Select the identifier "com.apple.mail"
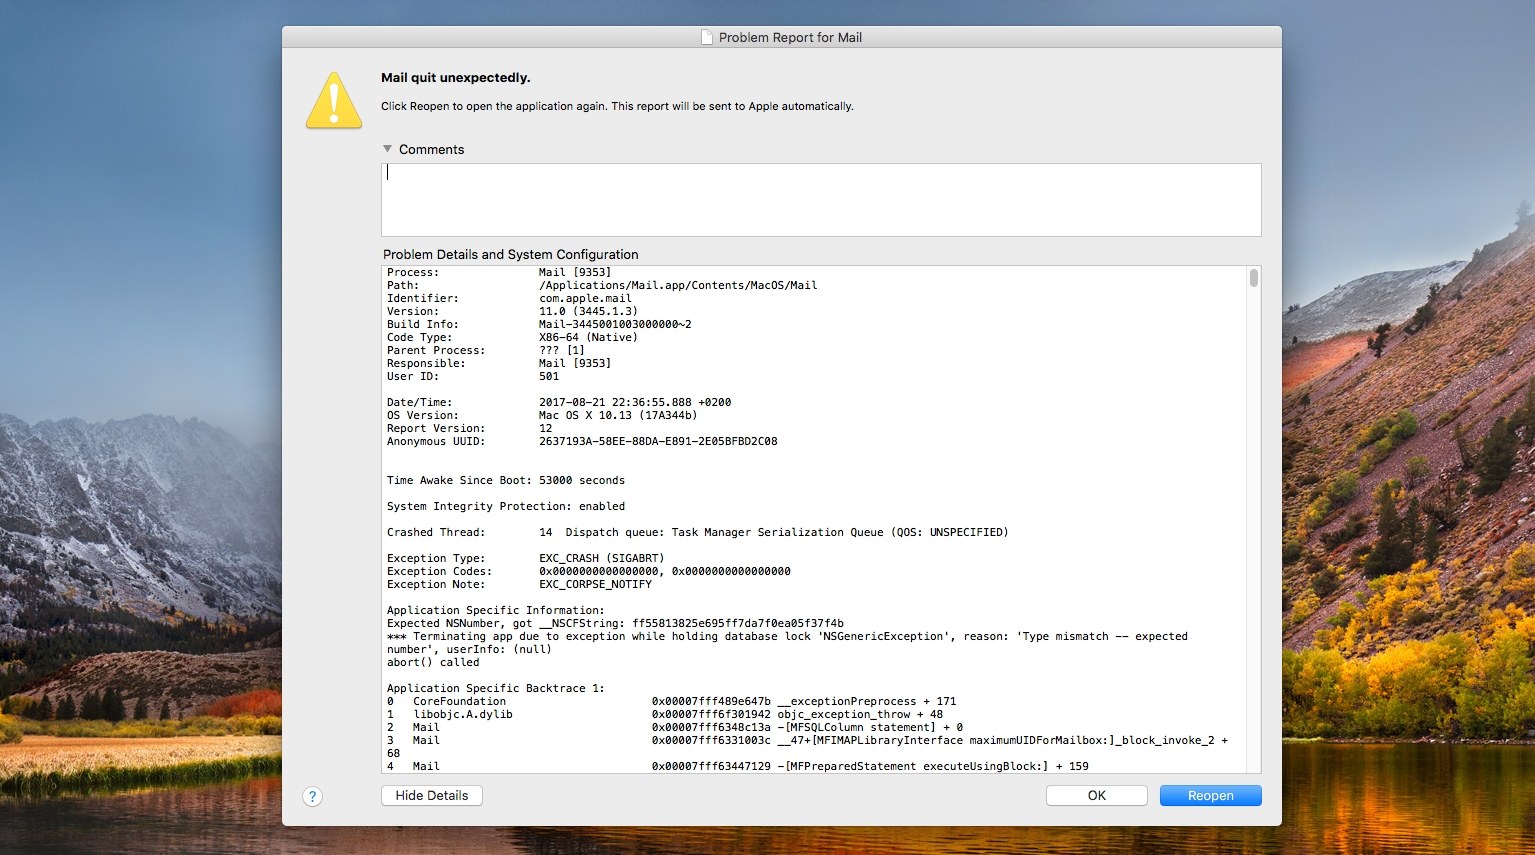The width and height of the screenshot is (1535, 855). pos(585,298)
